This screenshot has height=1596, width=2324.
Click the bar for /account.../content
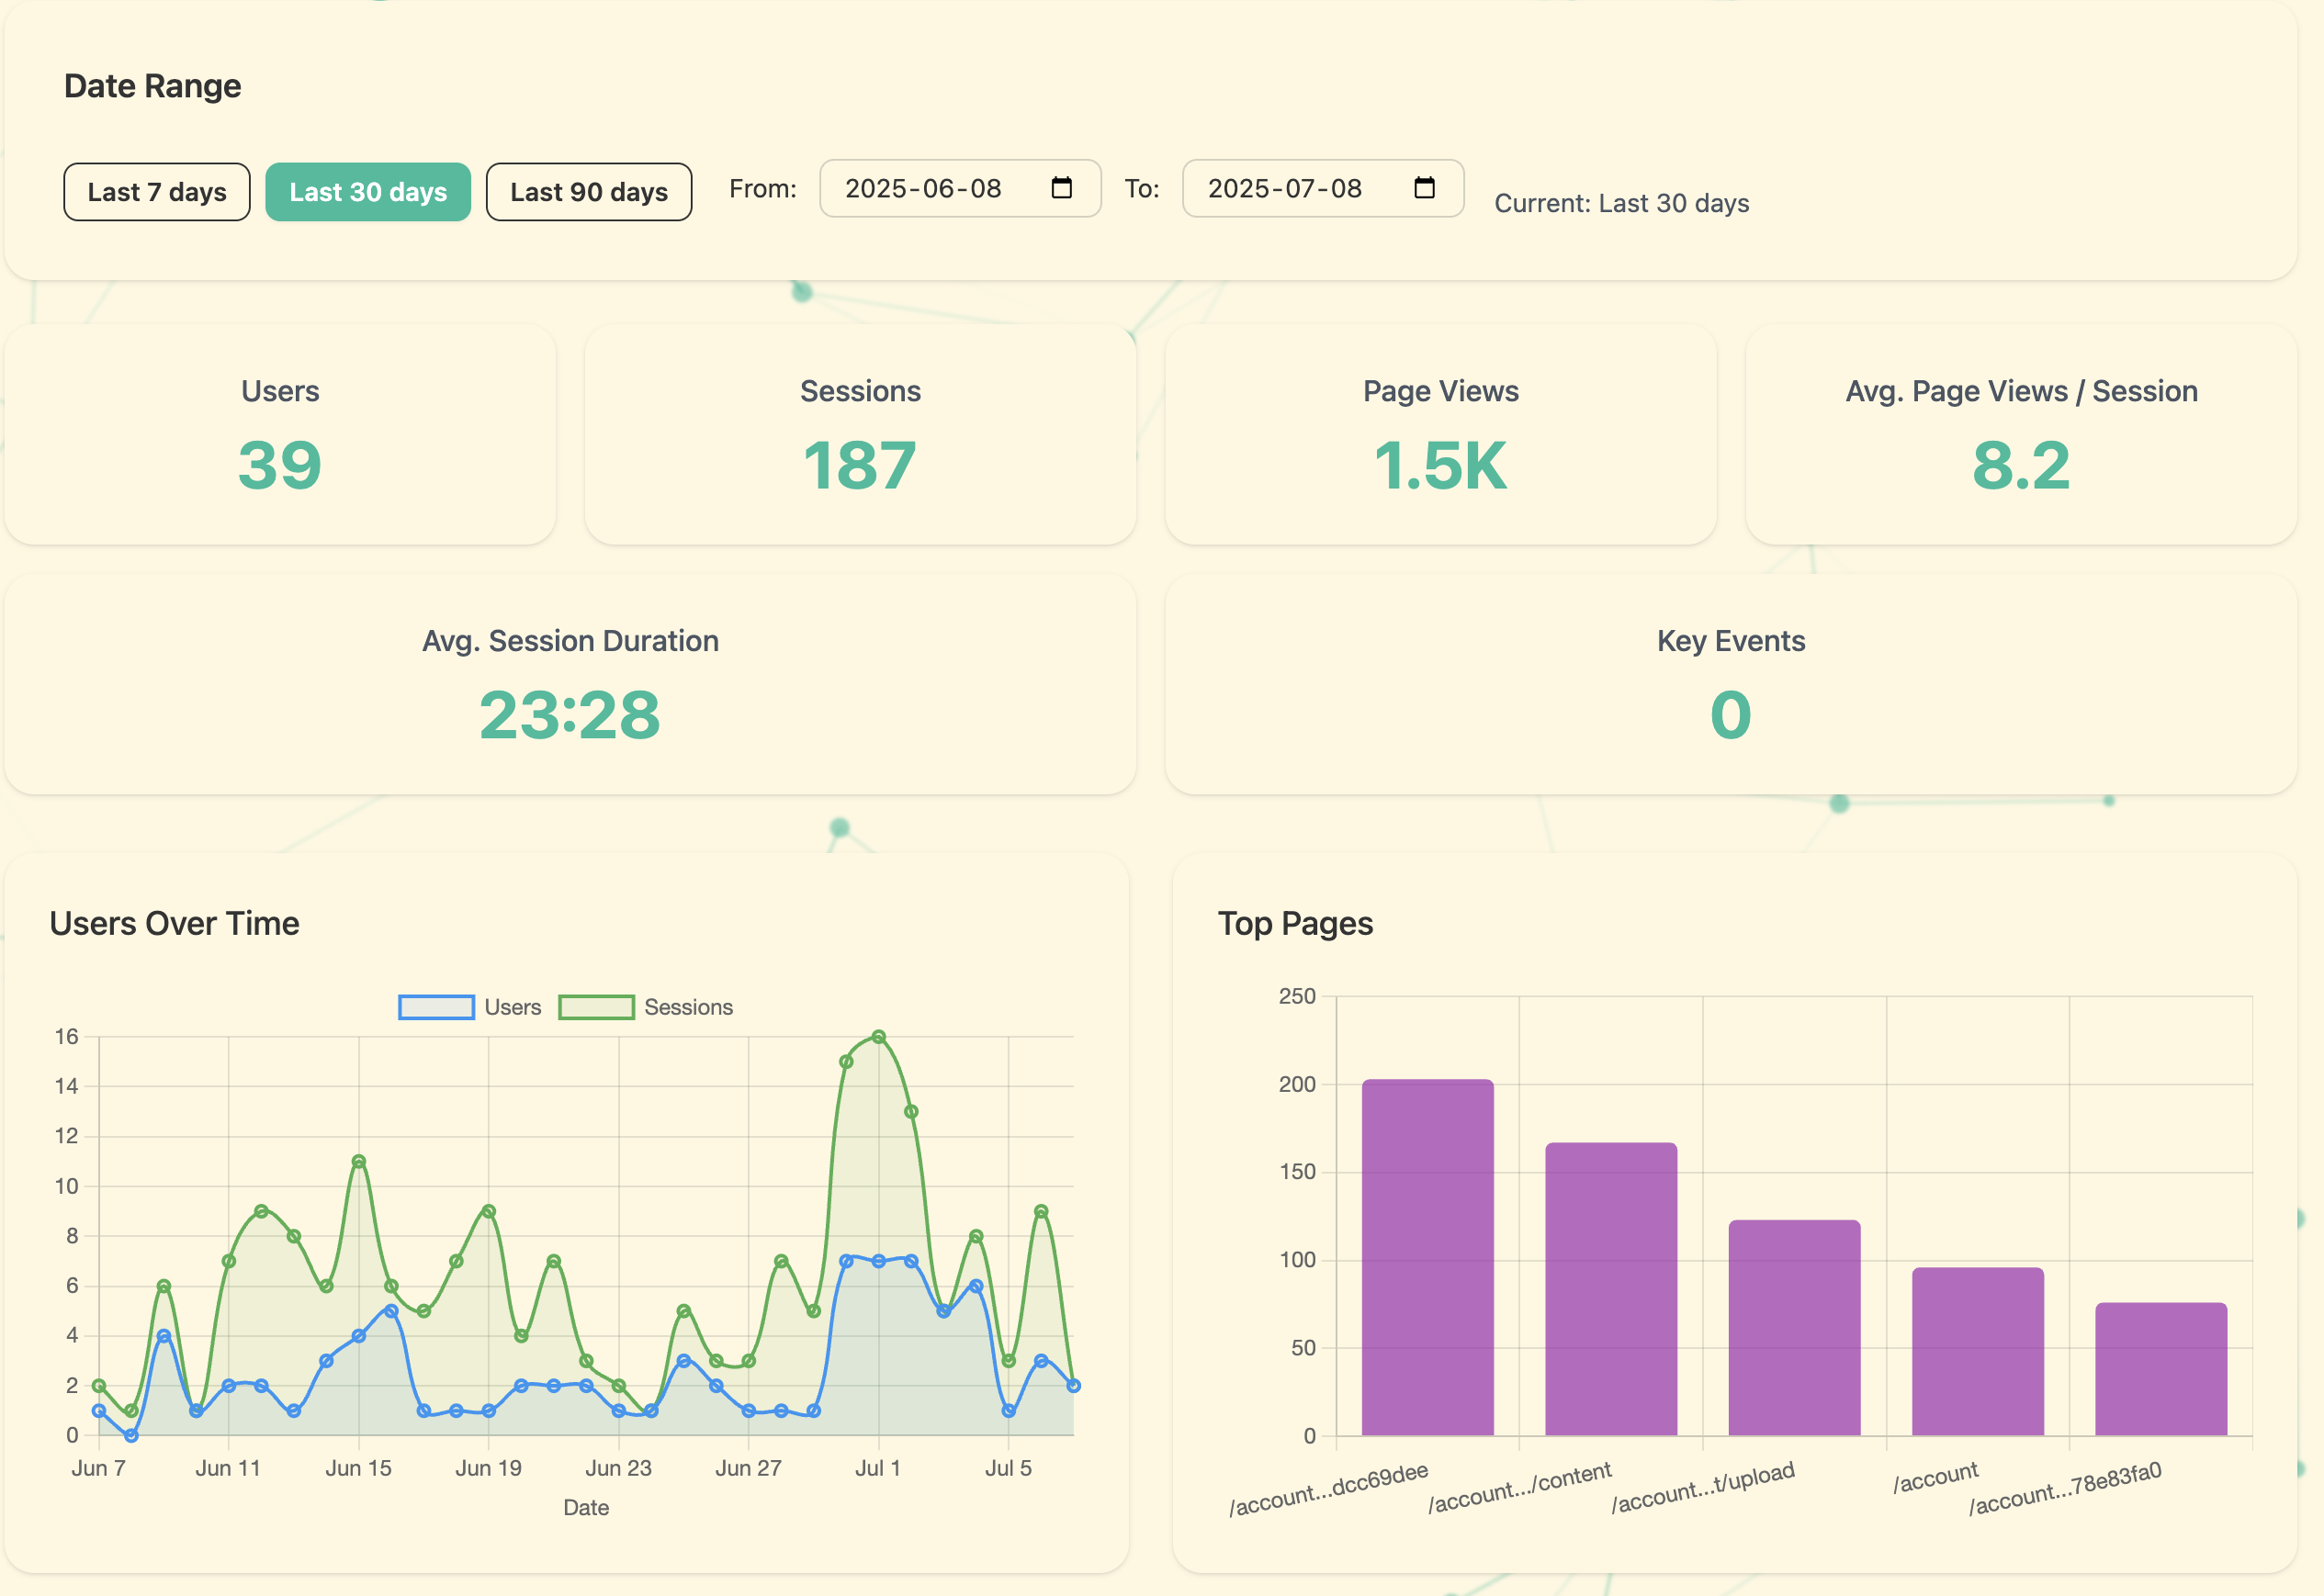1610,1290
